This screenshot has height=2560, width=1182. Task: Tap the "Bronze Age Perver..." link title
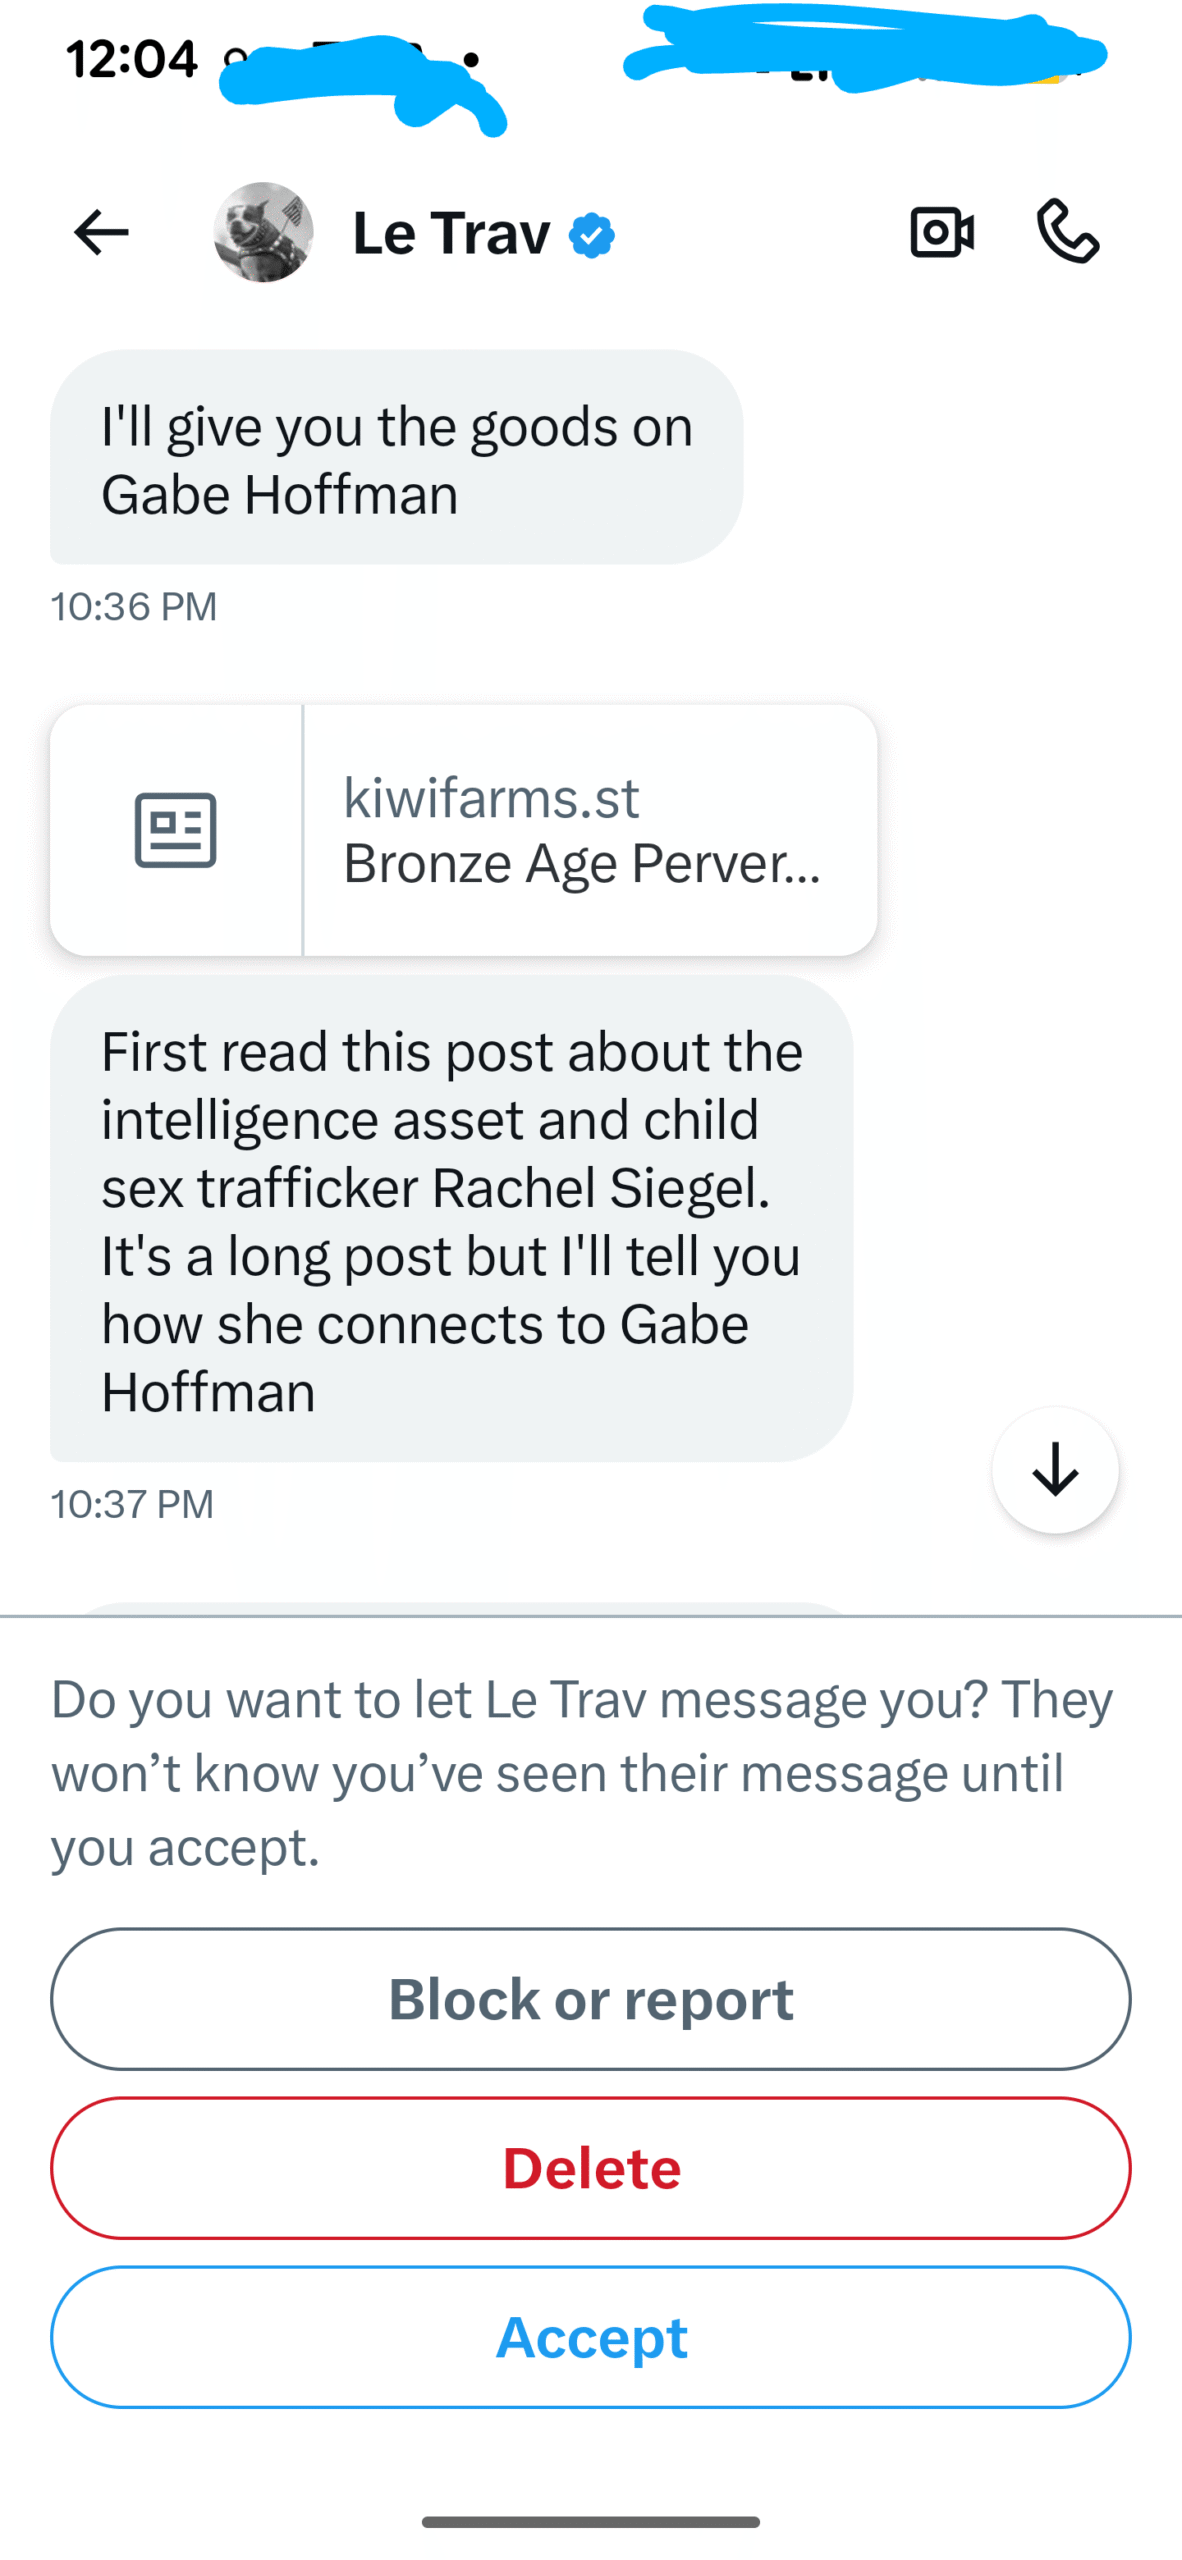[x=582, y=864]
